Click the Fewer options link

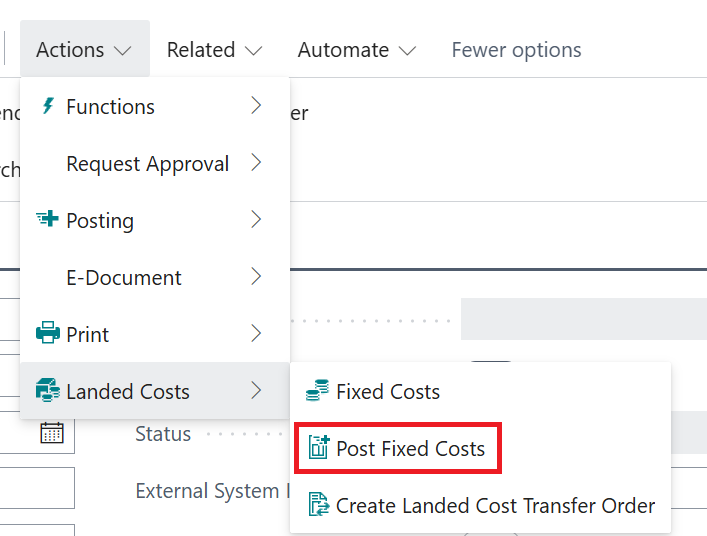(x=516, y=50)
